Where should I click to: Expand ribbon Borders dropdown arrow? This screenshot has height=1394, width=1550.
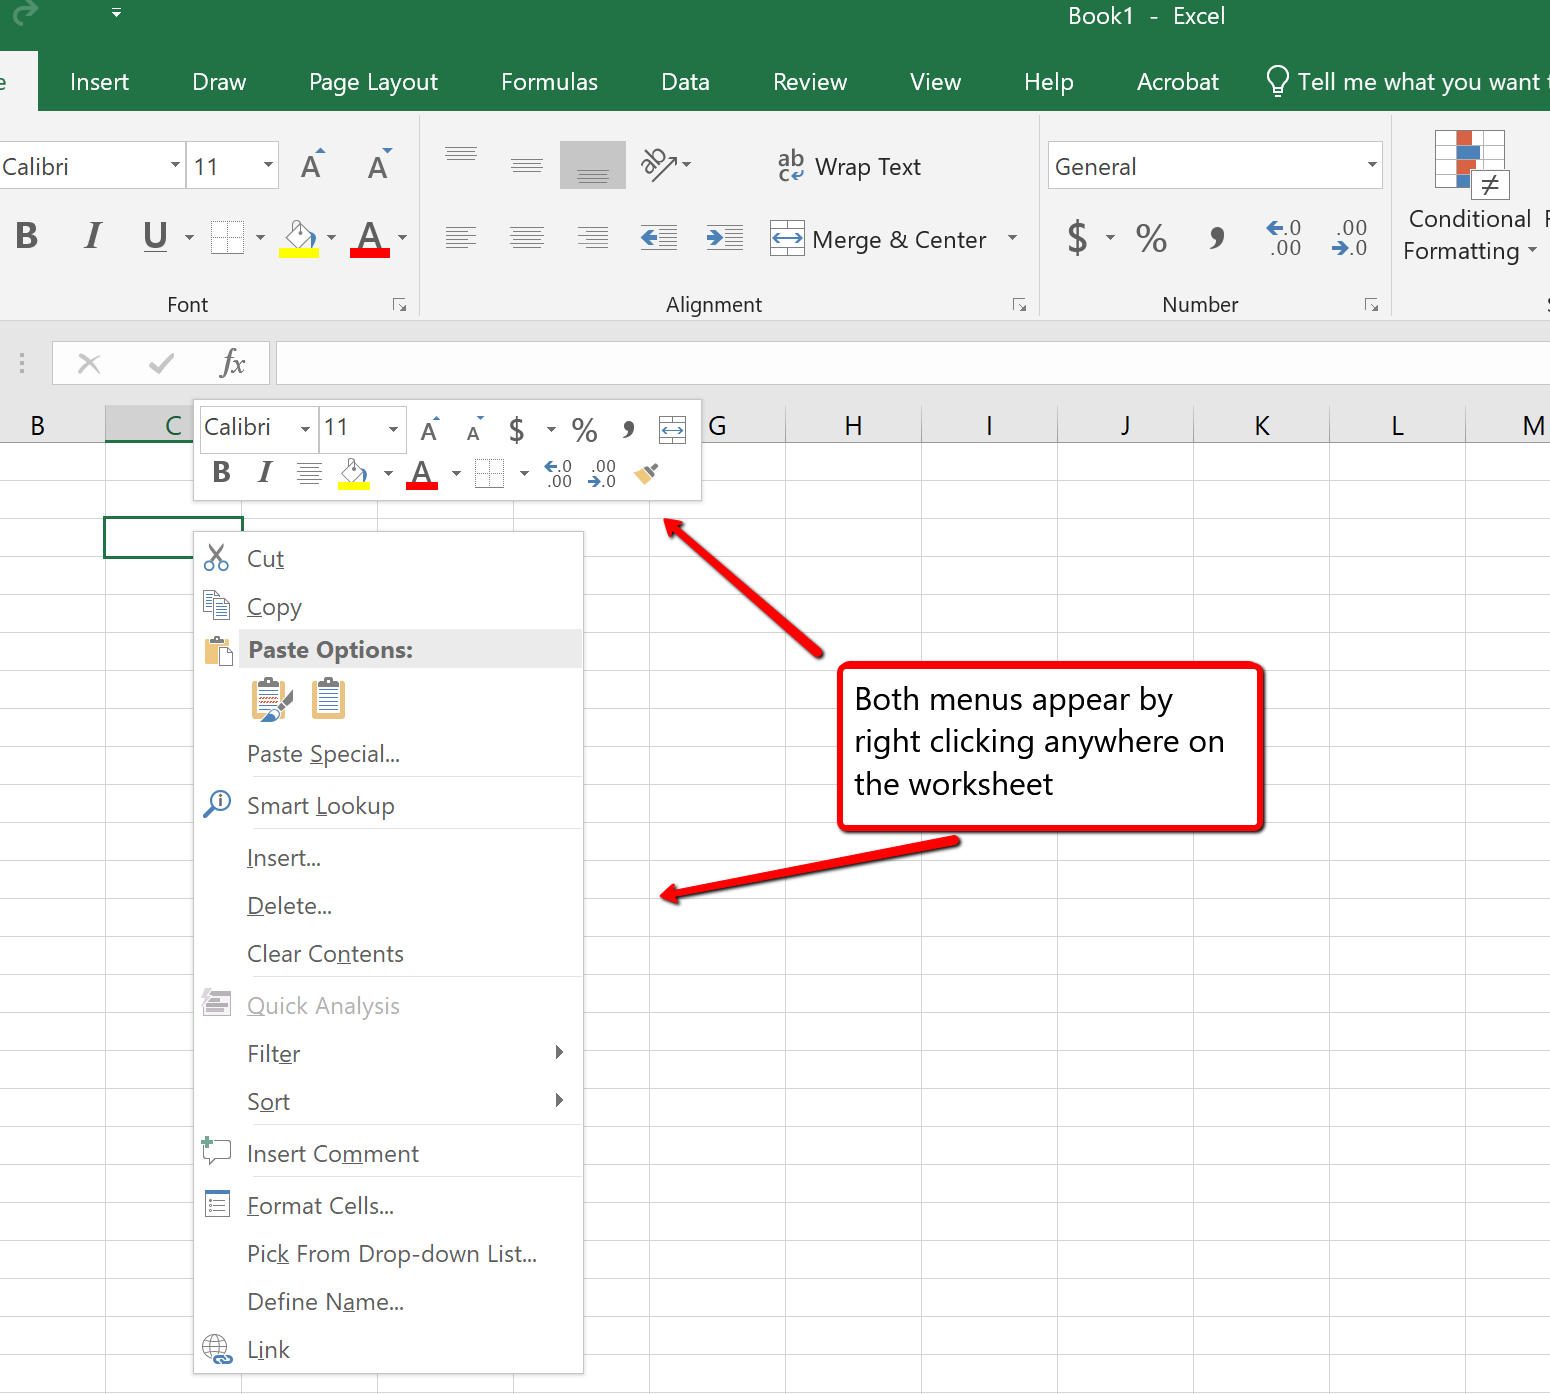coord(260,238)
